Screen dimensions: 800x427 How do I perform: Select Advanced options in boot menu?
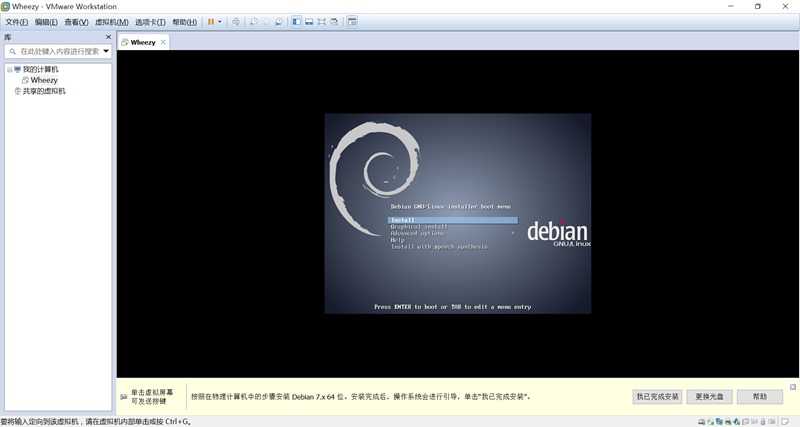pyautogui.click(x=417, y=233)
